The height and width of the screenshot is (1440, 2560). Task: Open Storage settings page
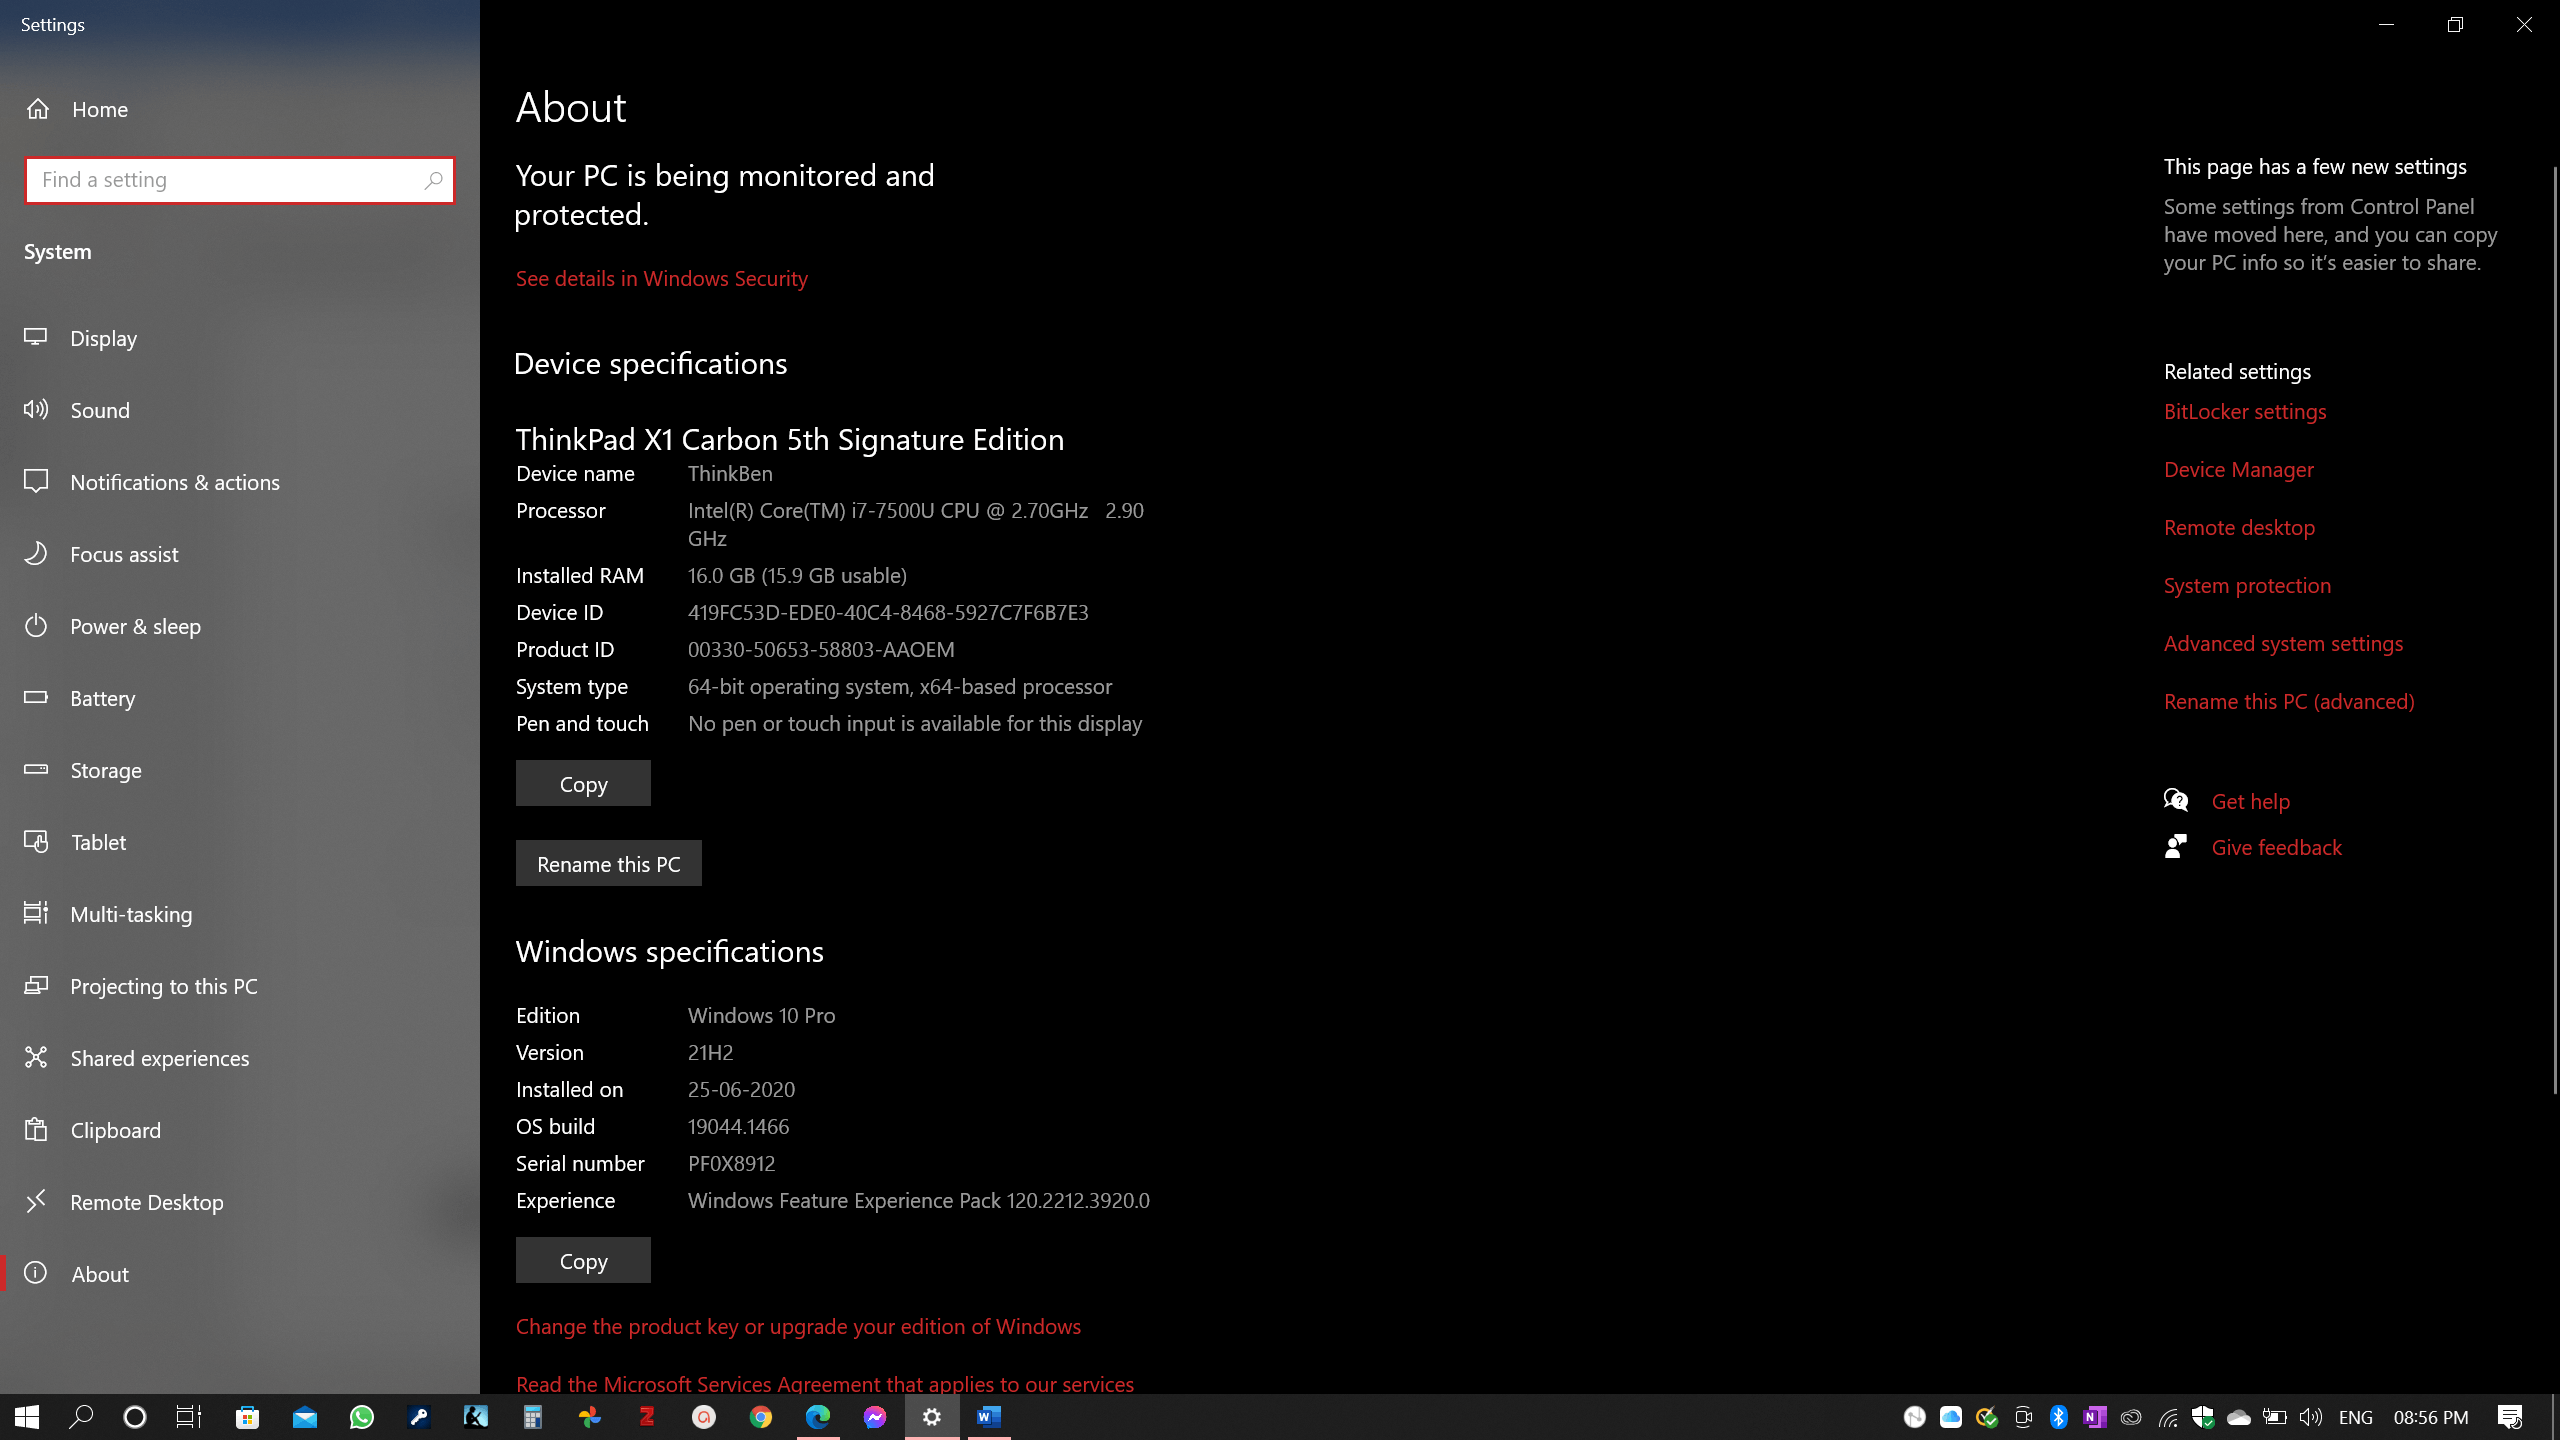pos(105,770)
